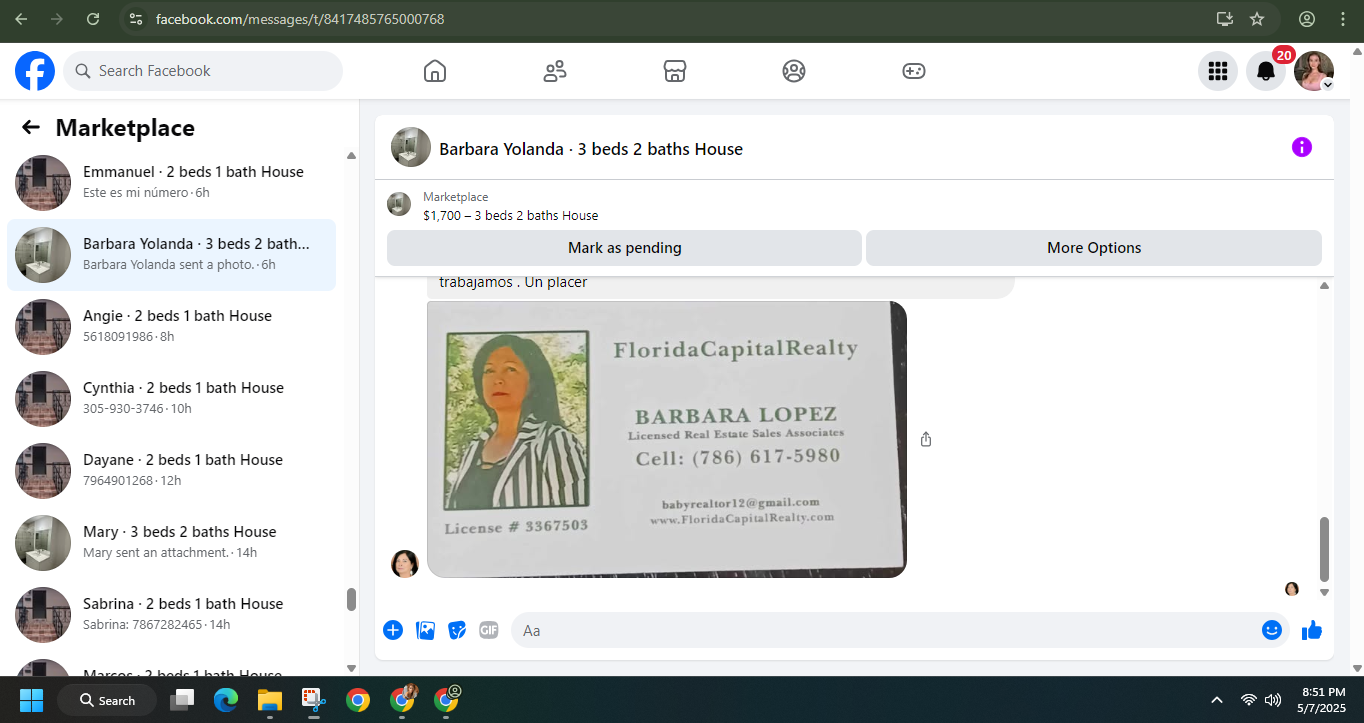Open Dayane 2 beds 1 bath conversation
This screenshot has width=1364, height=723.
coord(171,471)
